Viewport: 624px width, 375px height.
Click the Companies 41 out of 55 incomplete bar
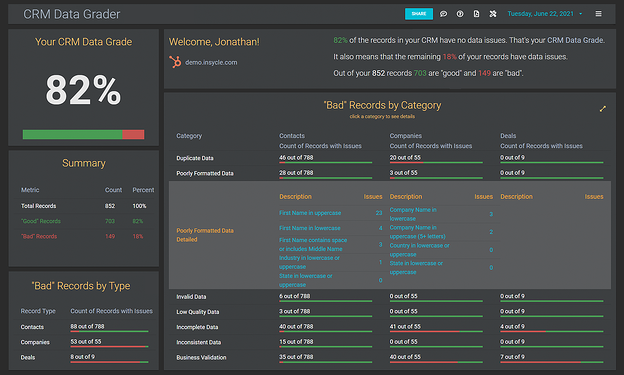tap(436, 331)
